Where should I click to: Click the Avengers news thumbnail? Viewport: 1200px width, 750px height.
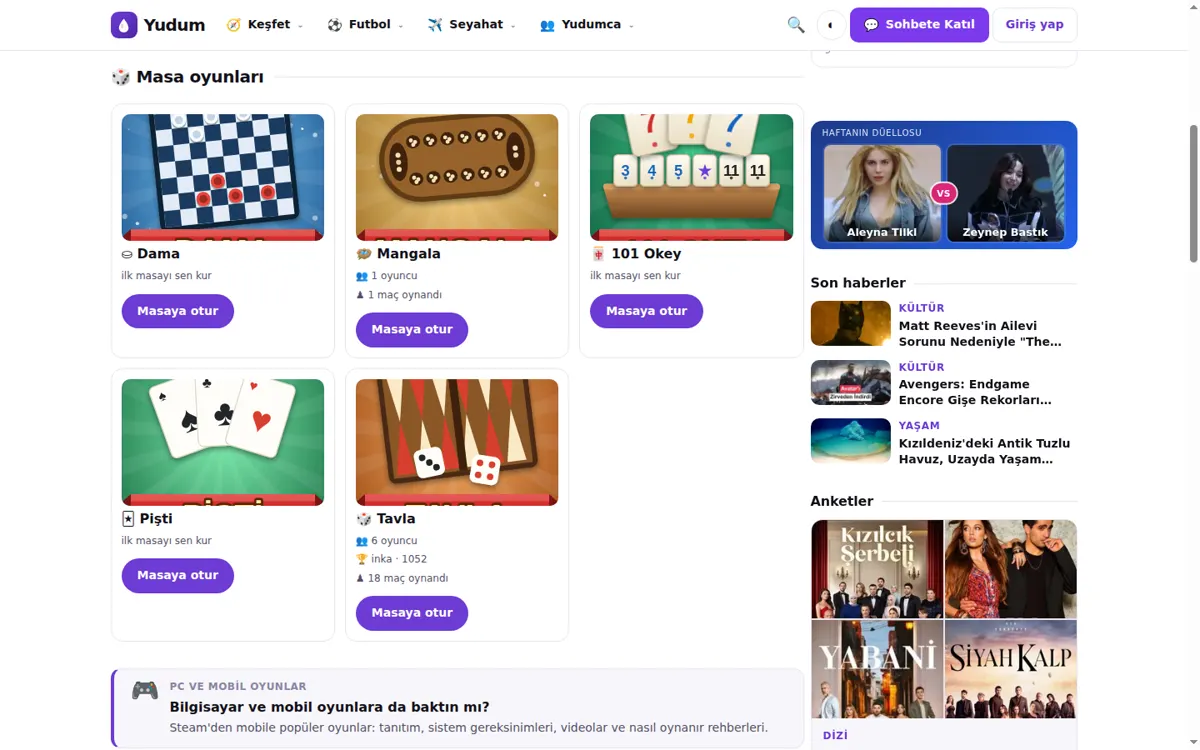(850, 382)
